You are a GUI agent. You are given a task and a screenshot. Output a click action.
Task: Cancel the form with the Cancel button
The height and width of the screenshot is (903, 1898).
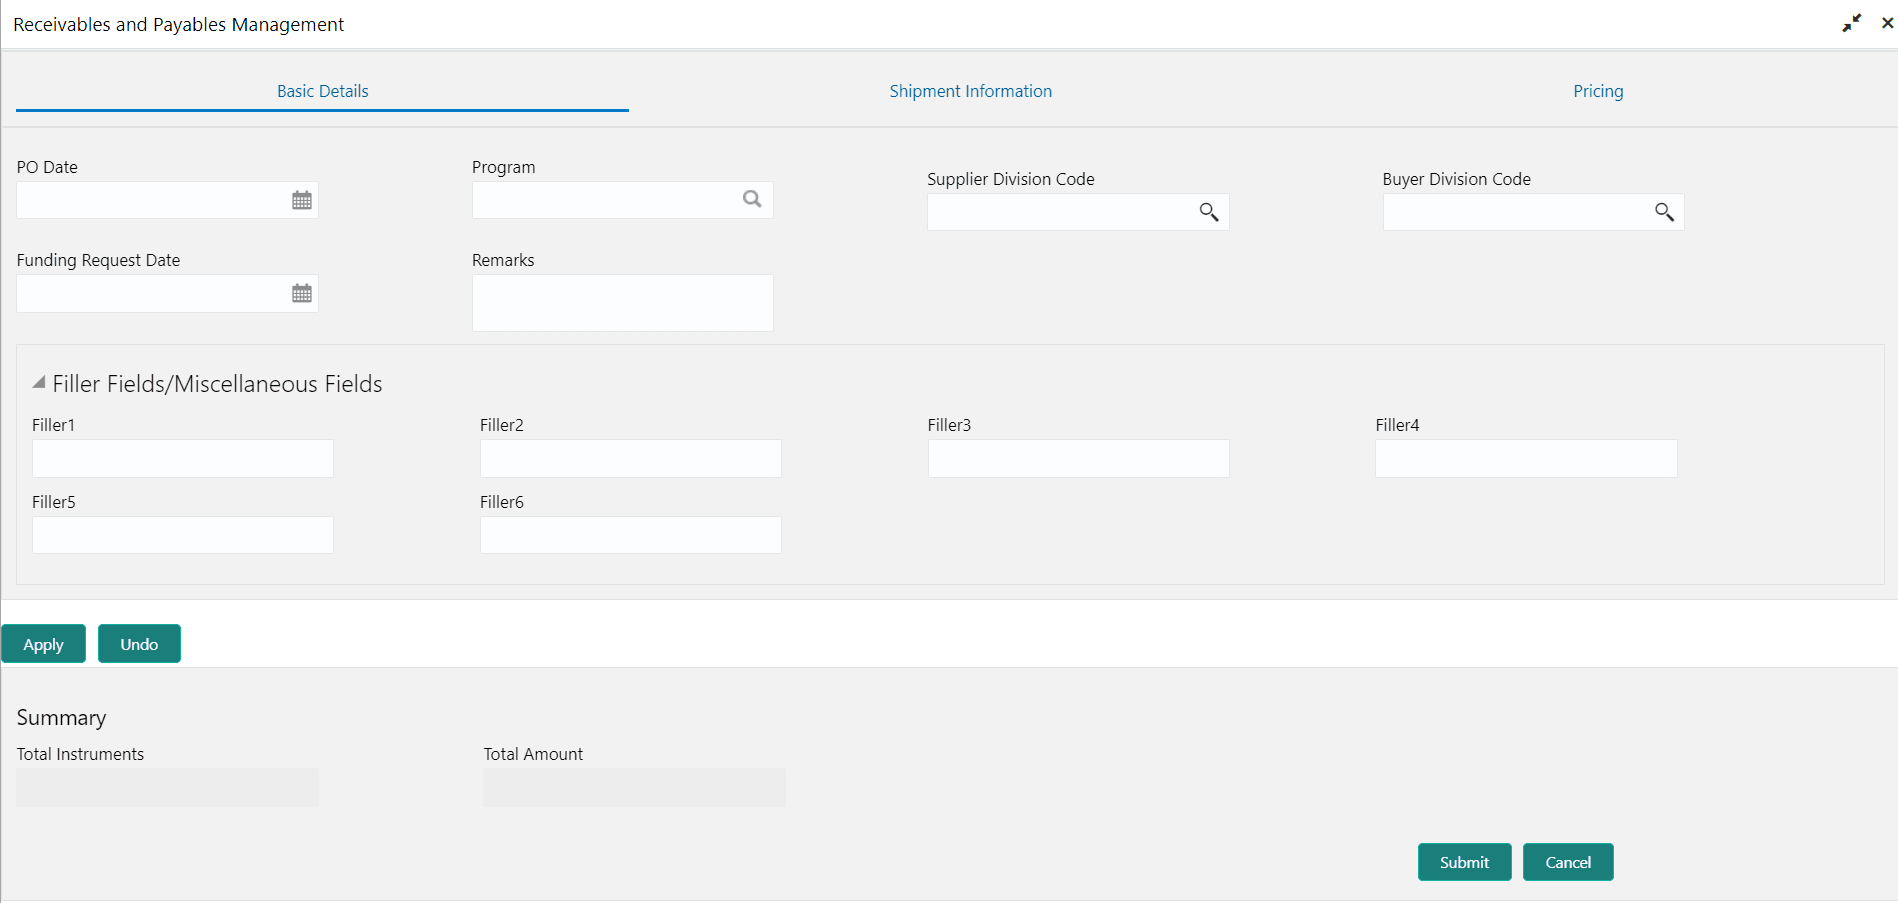click(x=1567, y=862)
